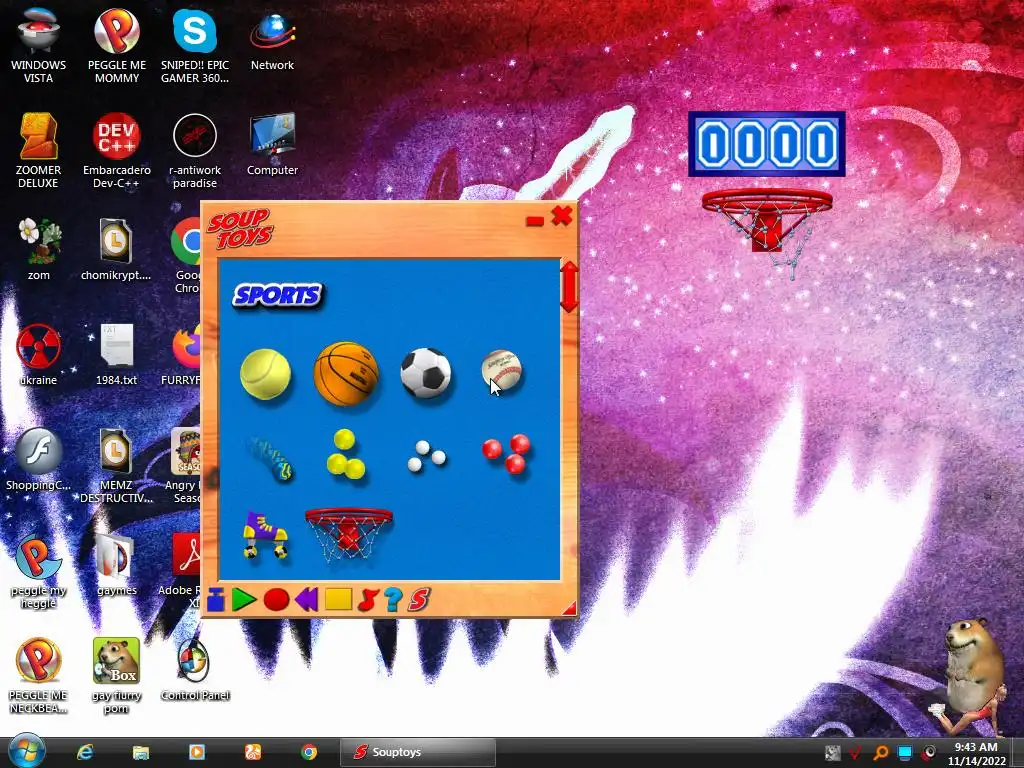This screenshot has height=768, width=1024.
Task: Click the hamster character on desktop
Action: point(970,676)
